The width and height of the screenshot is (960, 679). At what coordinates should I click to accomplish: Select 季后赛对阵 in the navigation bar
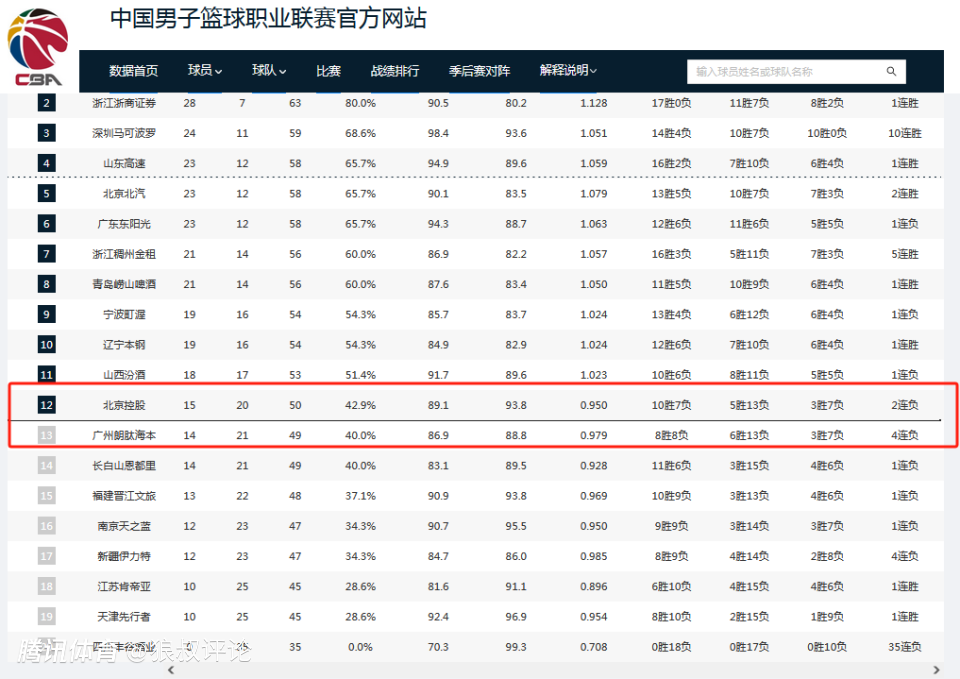(479, 71)
